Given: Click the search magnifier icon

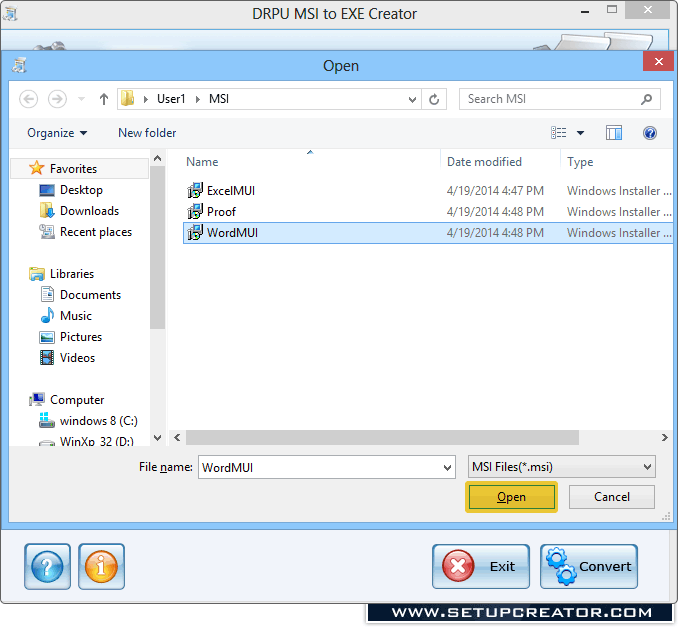Looking at the screenshot, I should [x=646, y=99].
